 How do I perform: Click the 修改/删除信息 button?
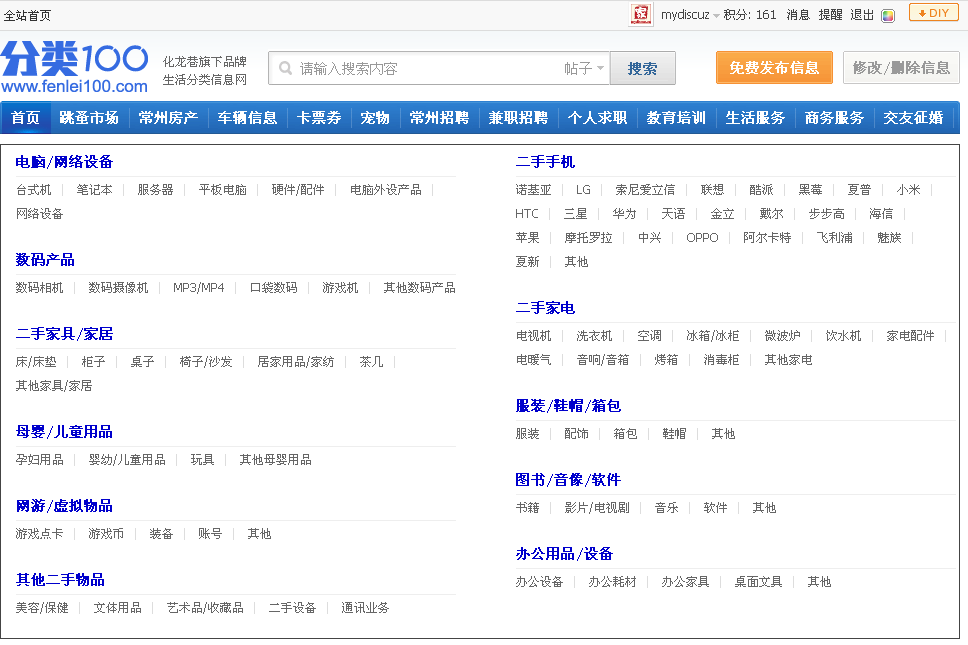[901, 67]
